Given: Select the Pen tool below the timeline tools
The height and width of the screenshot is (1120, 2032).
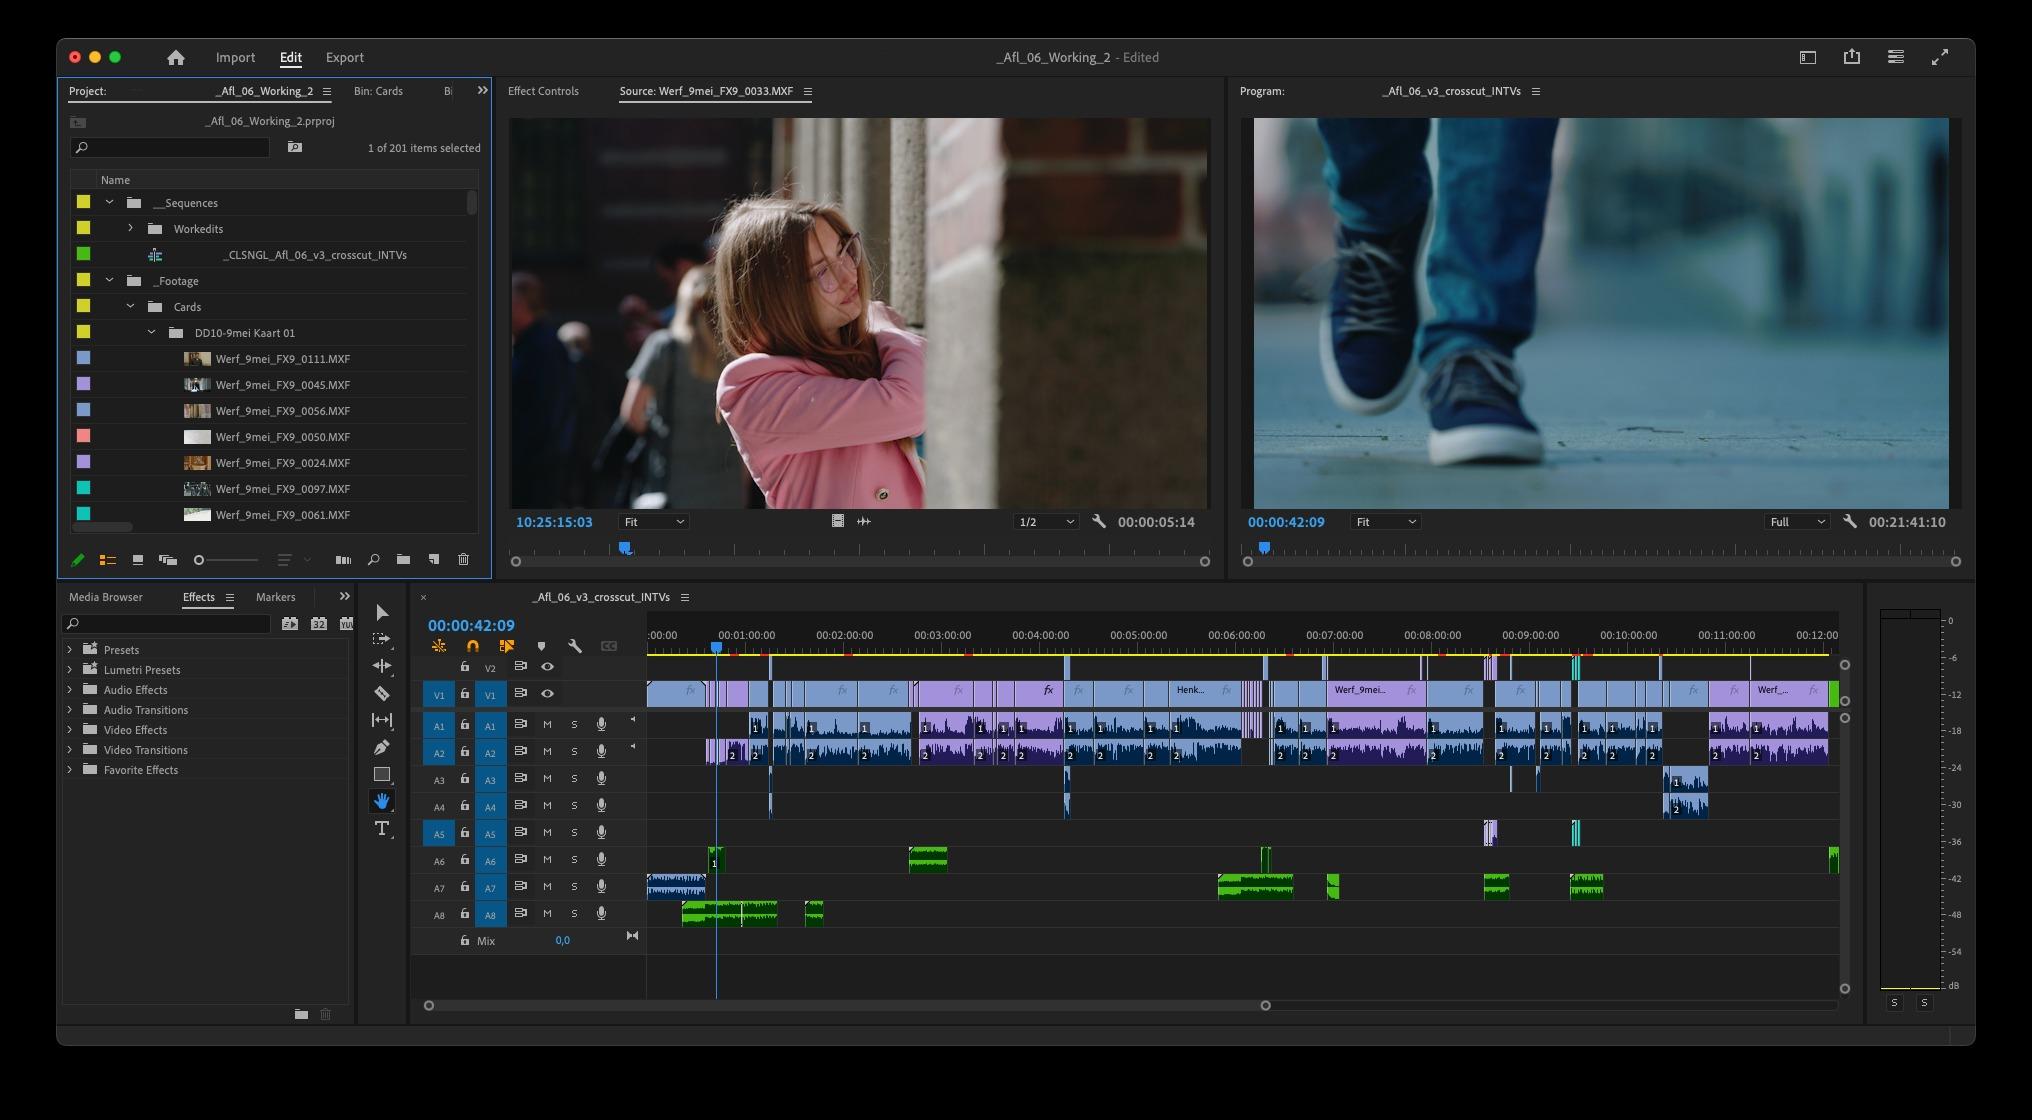Looking at the screenshot, I should point(383,746).
